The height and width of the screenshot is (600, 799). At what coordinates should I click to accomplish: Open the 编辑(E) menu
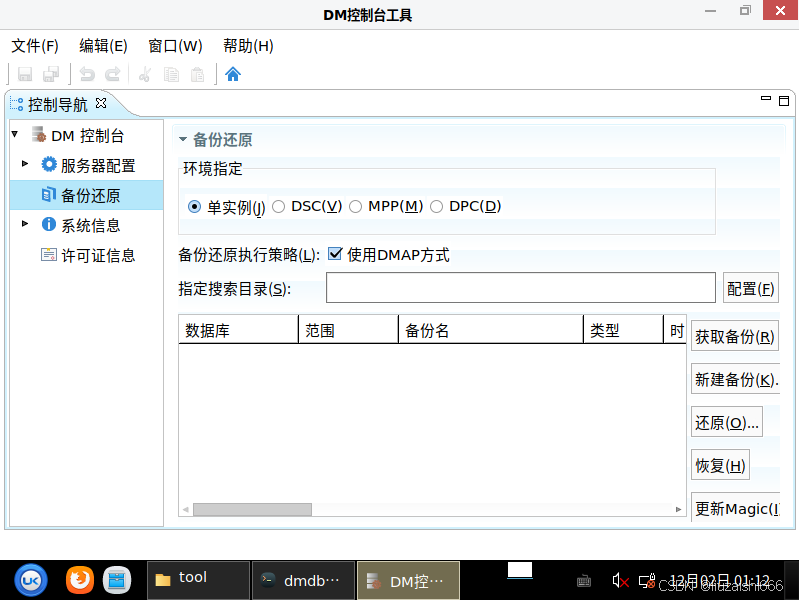pyautogui.click(x=103, y=46)
